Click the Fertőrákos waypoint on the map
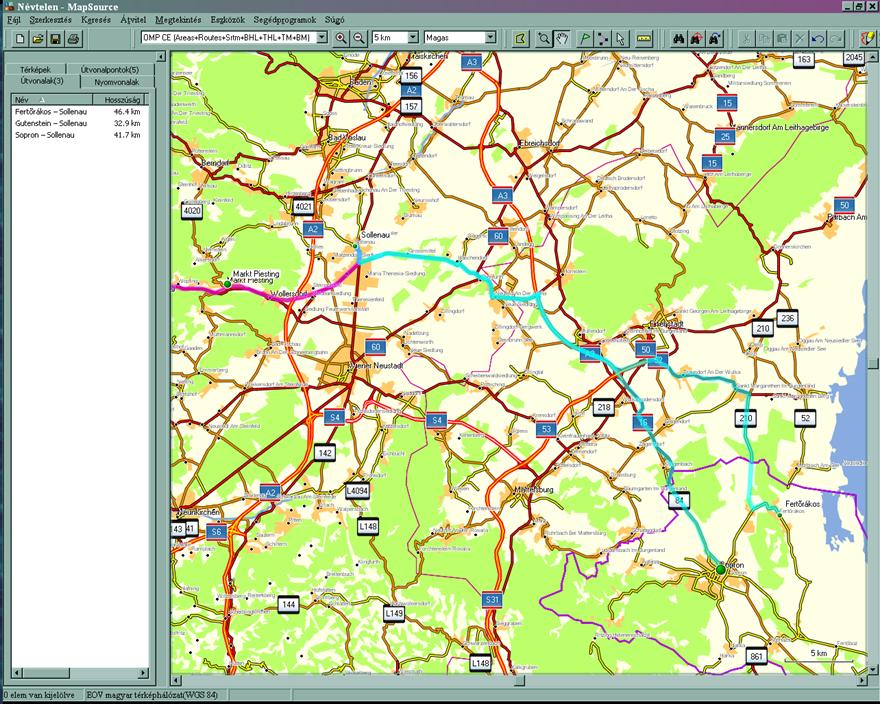880x704 pixels. (x=779, y=513)
